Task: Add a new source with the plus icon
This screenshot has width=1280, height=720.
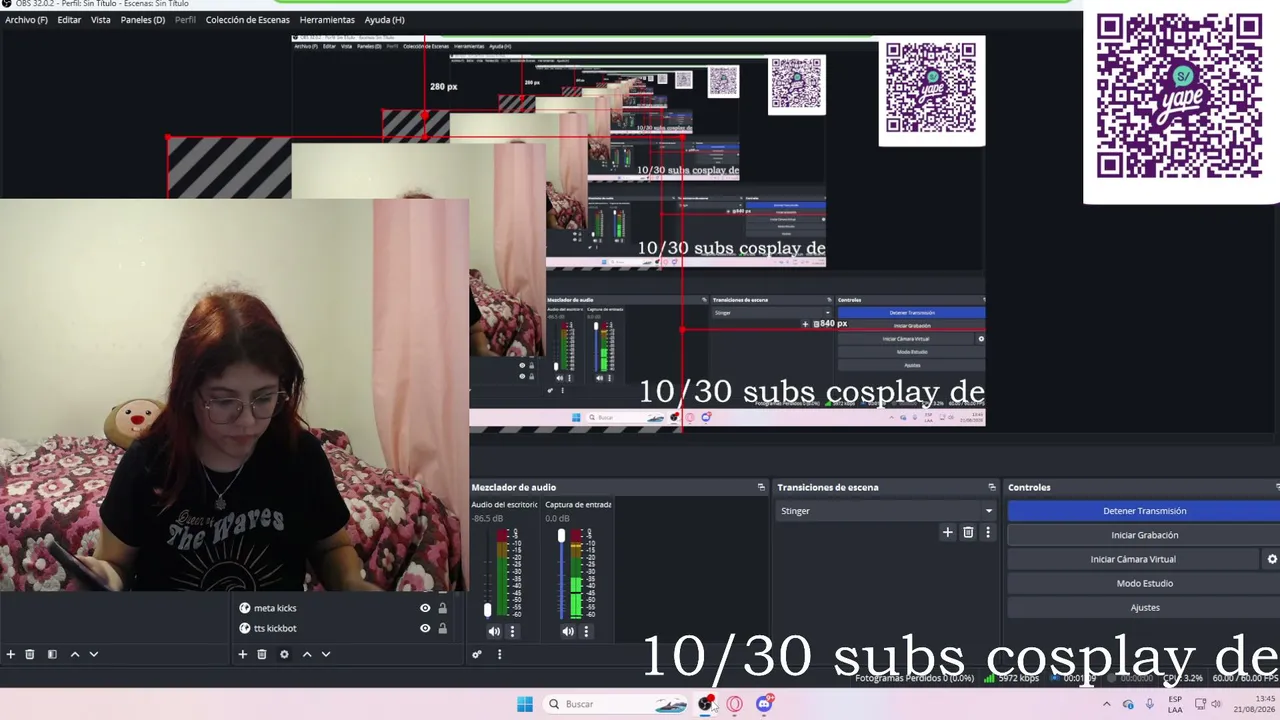Action: pos(242,654)
